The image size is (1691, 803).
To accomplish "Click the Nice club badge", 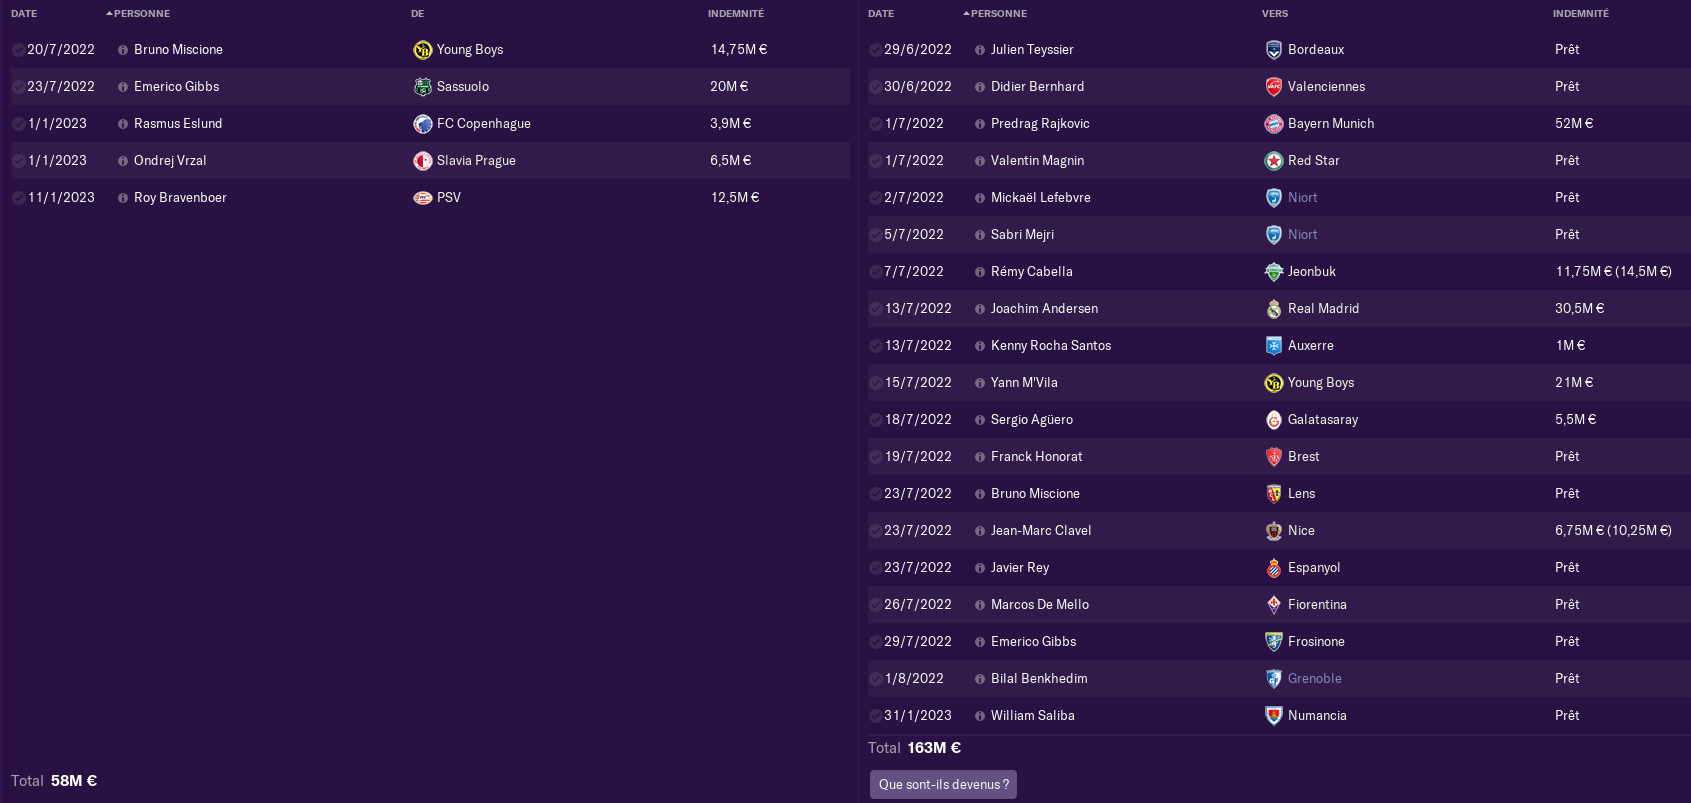I will (1274, 531).
